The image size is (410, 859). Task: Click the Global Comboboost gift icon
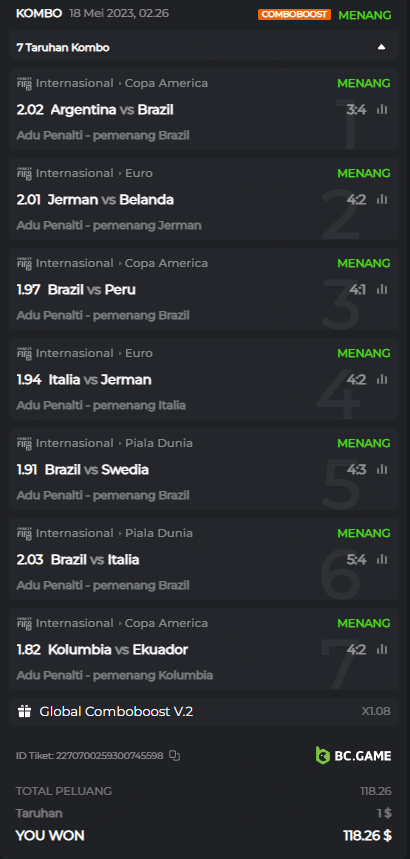(x=24, y=712)
